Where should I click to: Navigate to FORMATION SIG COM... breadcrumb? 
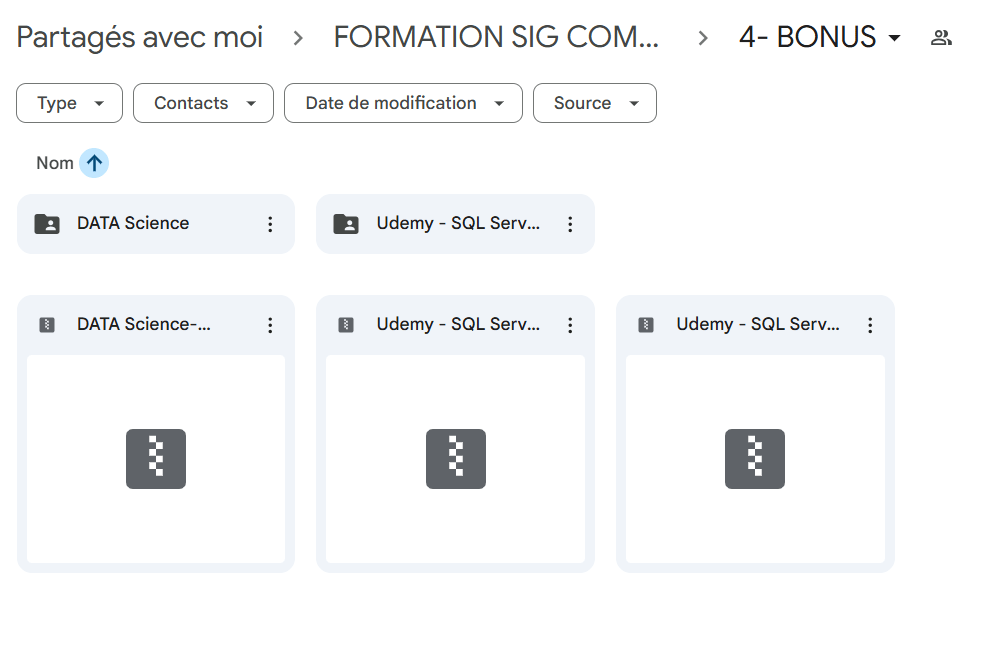click(496, 38)
